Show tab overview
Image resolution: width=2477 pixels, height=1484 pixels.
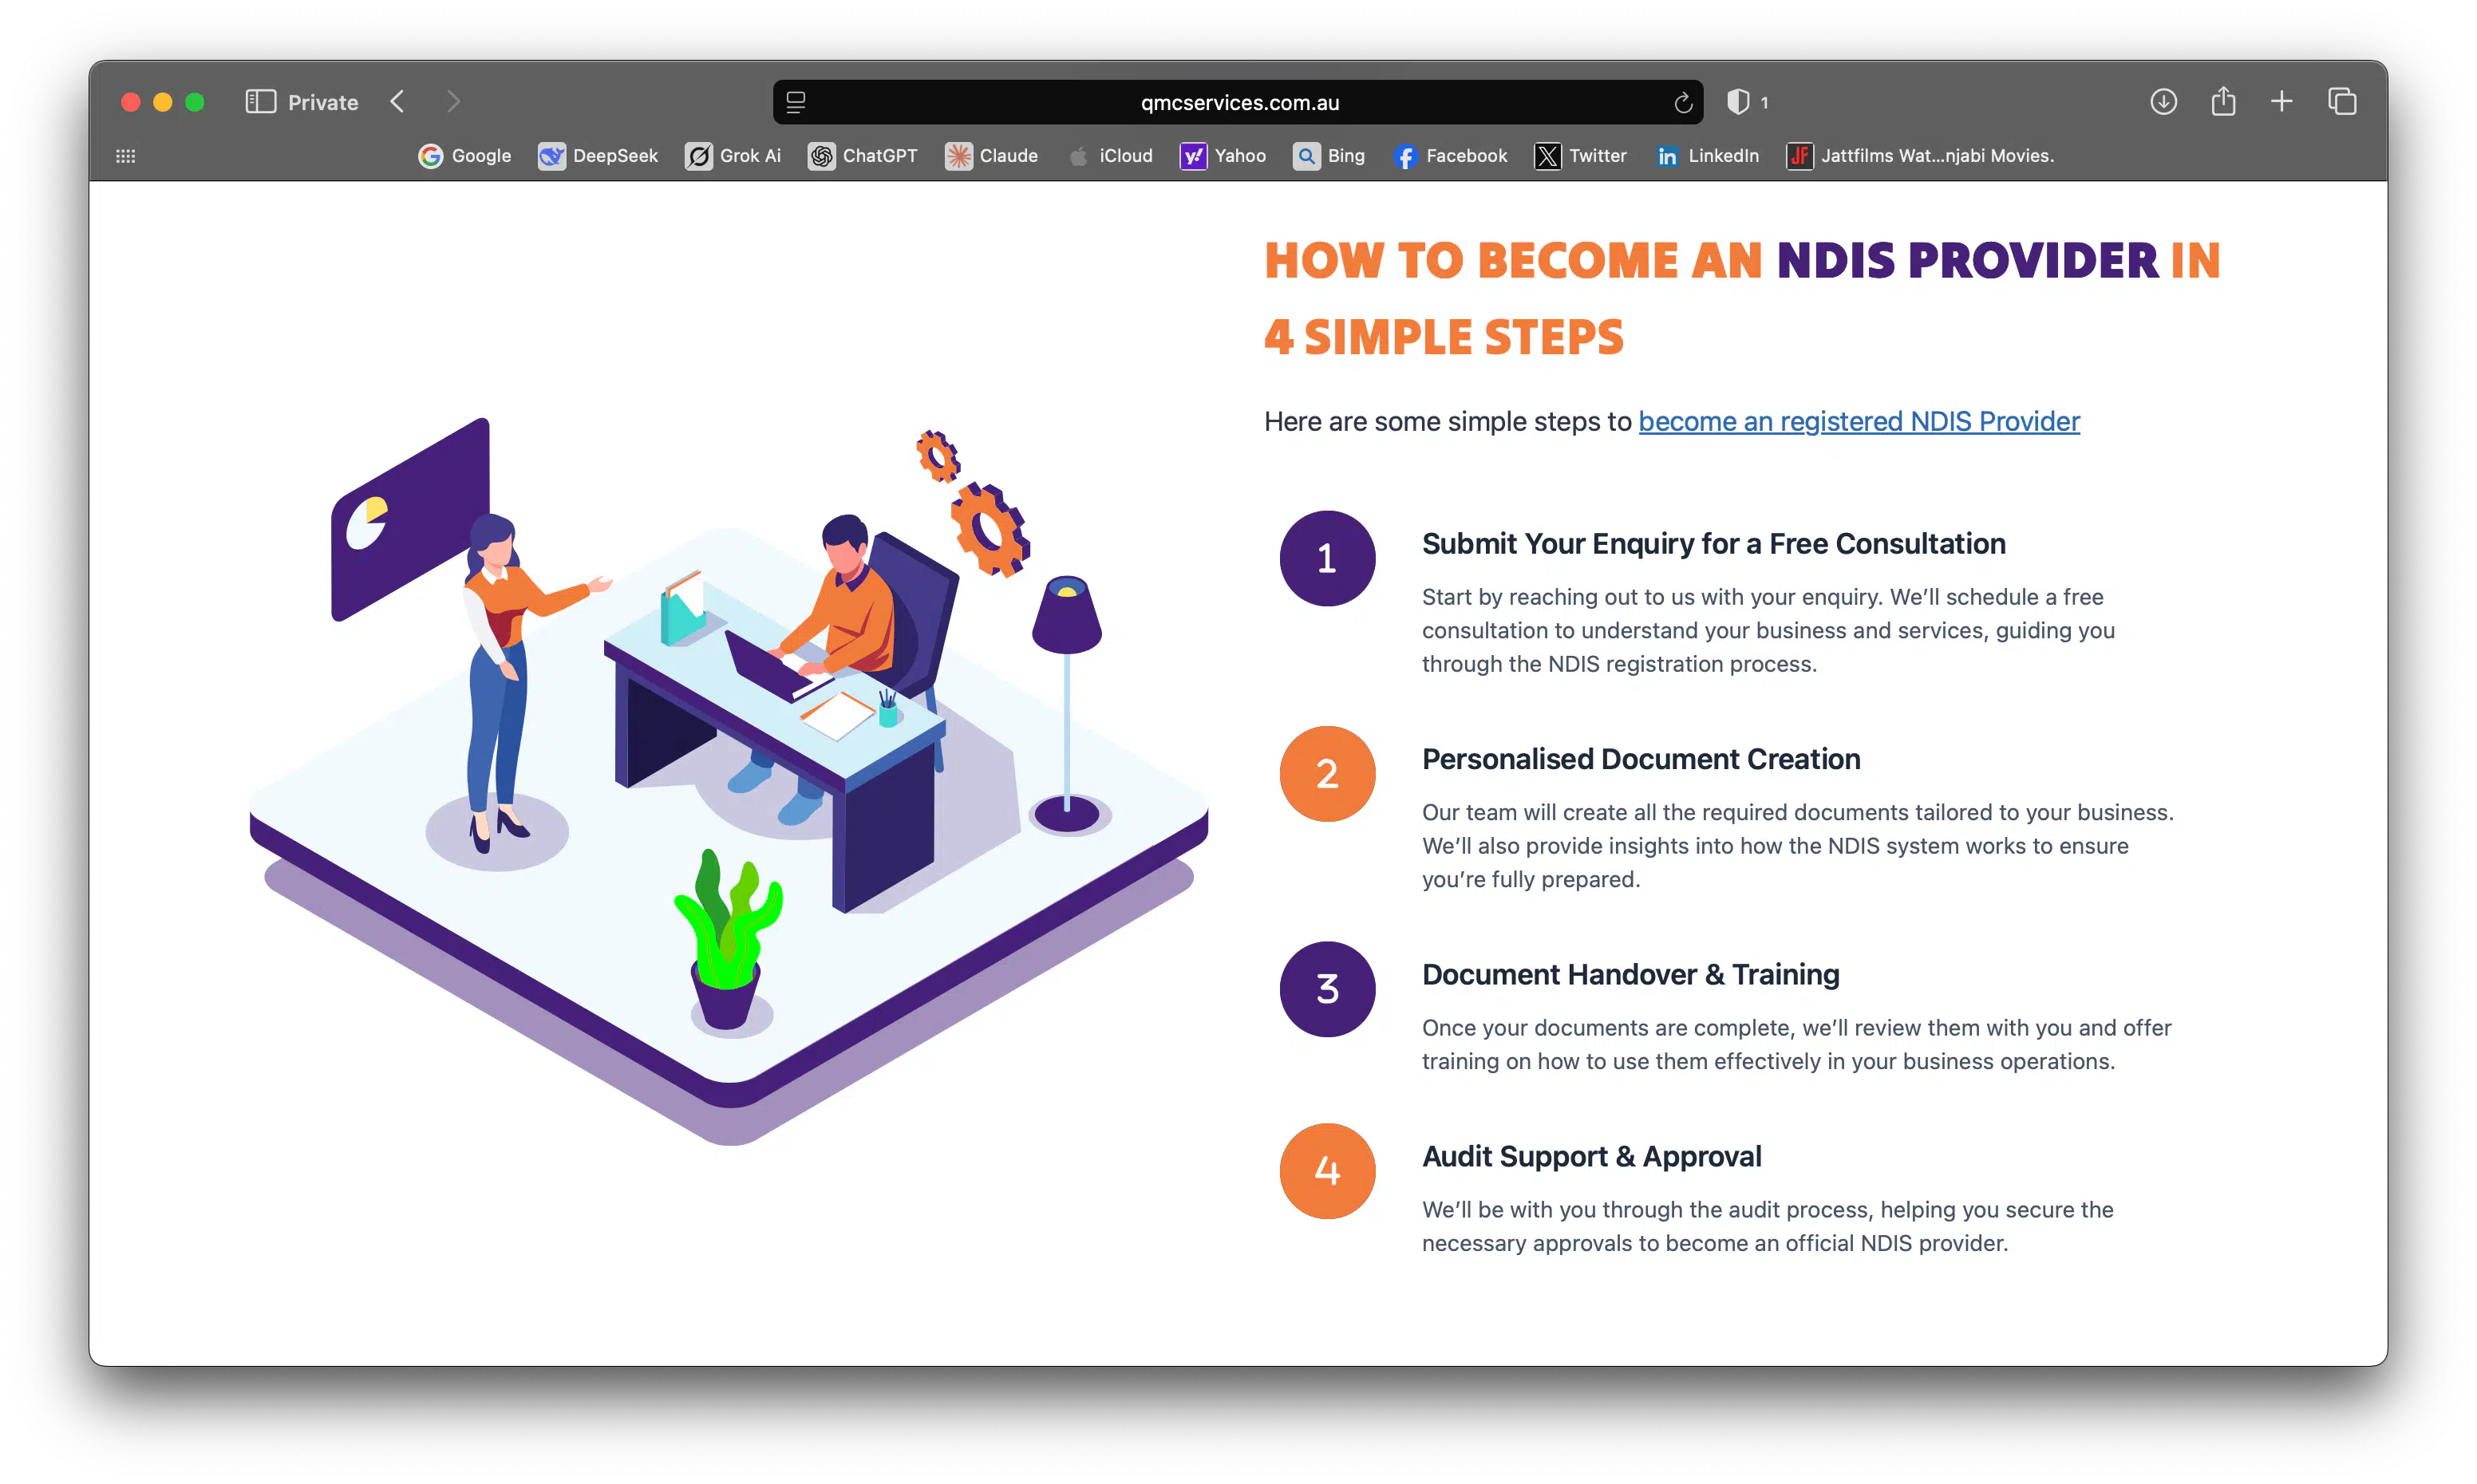point(2342,102)
